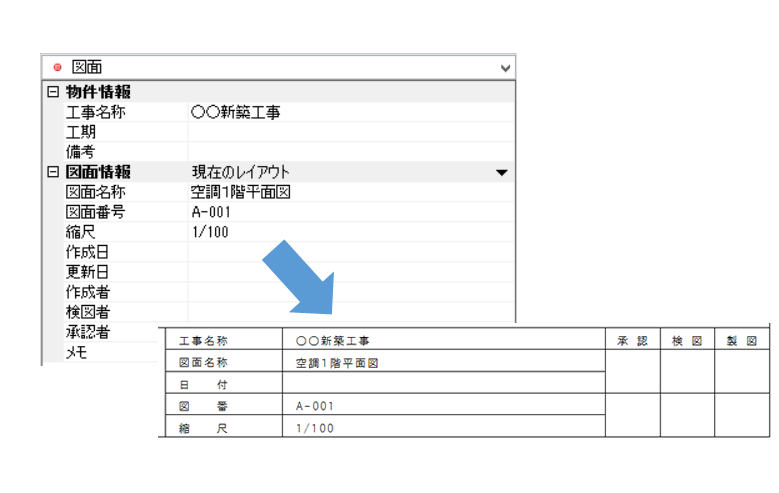
Task: Edit the 縮尺 value 1/100 in the property panel
Action: tap(210, 232)
